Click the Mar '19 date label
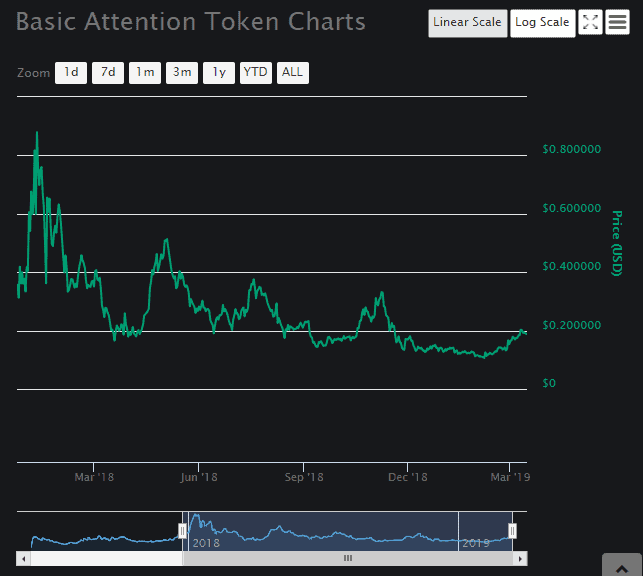643x576 pixels. (x=510, y=477)
